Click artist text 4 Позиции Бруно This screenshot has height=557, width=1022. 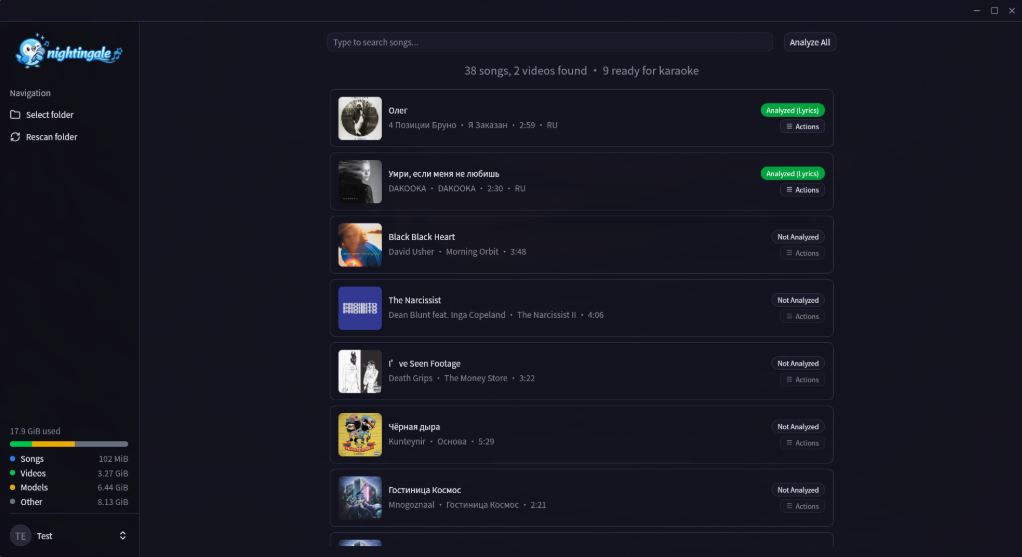(422, 125)
